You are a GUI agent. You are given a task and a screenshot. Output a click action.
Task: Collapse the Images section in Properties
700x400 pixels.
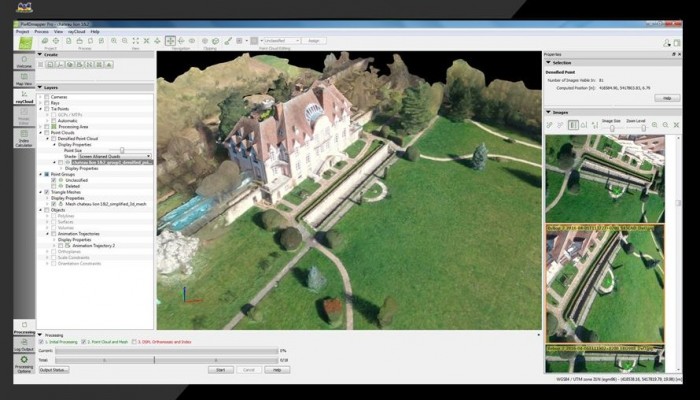click(x=548, y=112)
